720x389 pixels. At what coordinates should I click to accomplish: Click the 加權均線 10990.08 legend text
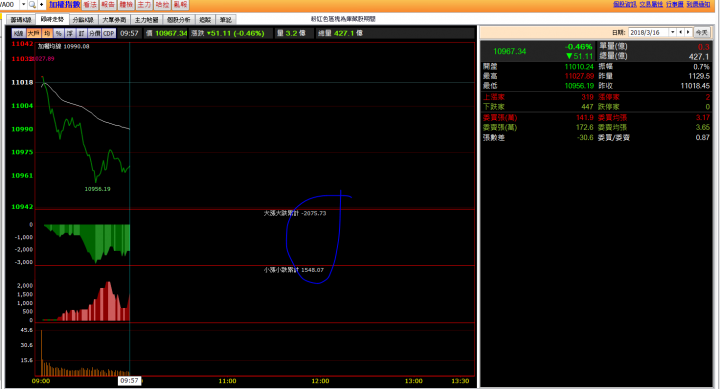(63, 46)
